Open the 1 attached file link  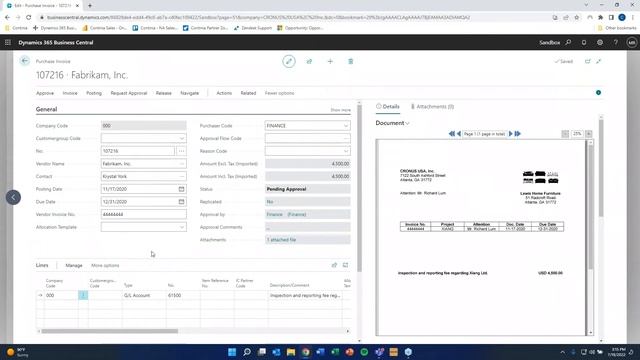pyautogui.click(x=282, y=240)
